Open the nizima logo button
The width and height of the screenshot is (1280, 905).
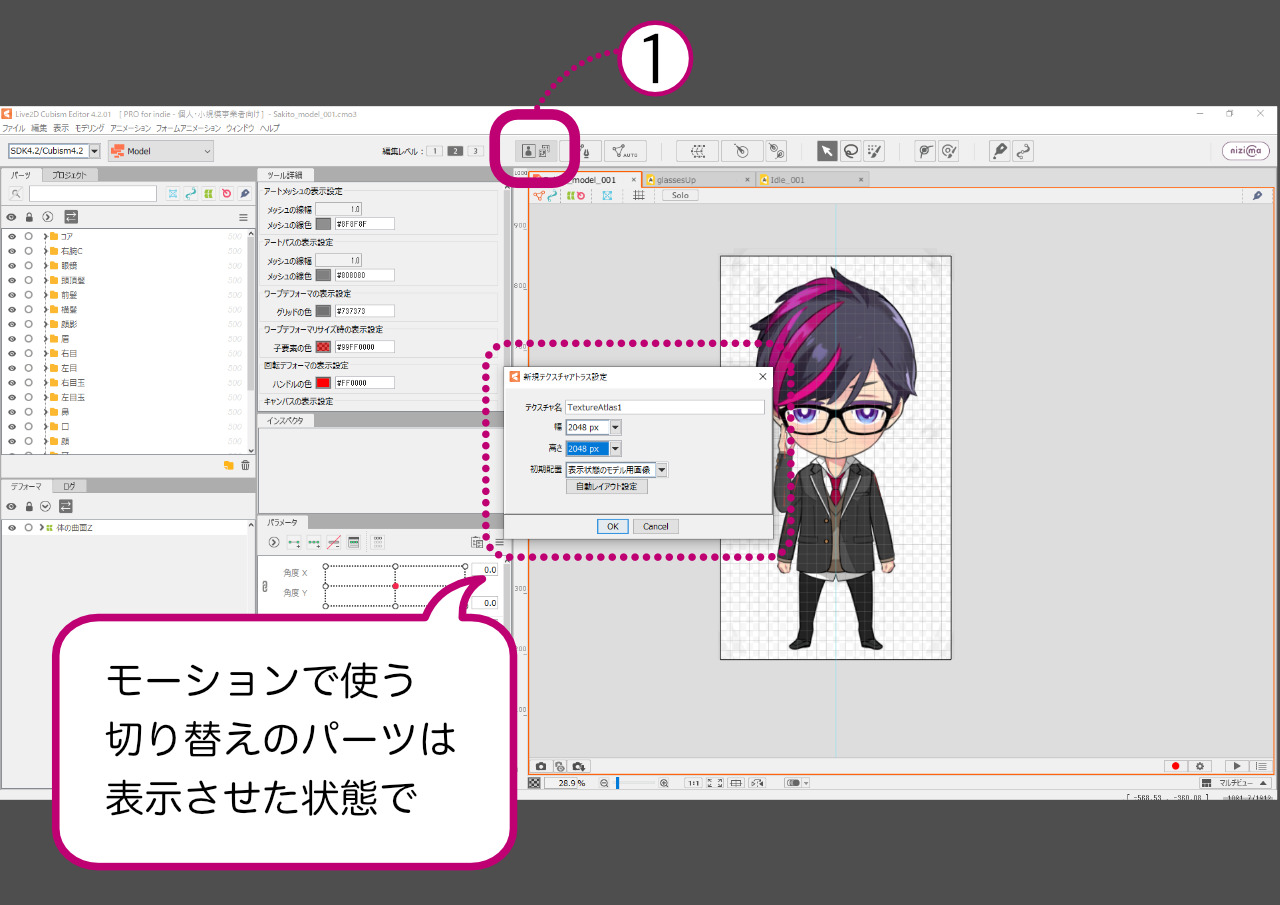[x=1246, y=151]
